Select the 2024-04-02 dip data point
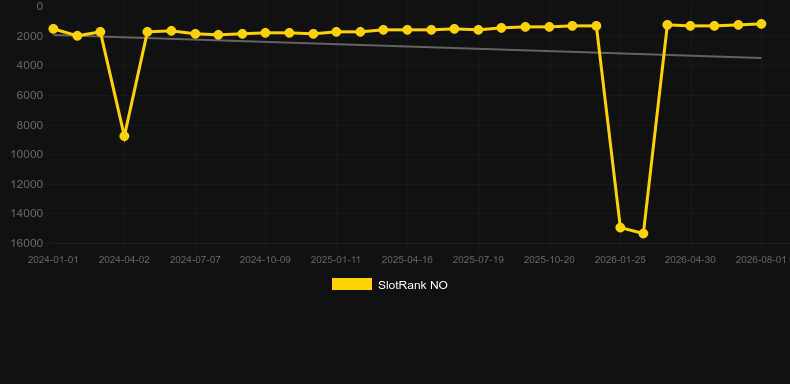Viewport: 790px width, 384px height. [124, 136]
